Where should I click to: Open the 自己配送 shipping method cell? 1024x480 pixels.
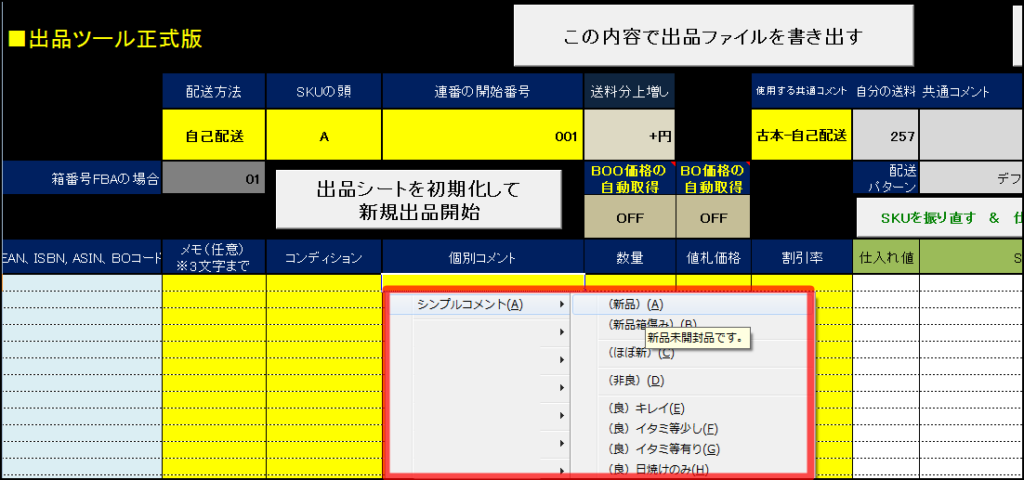tap(214, 135)
